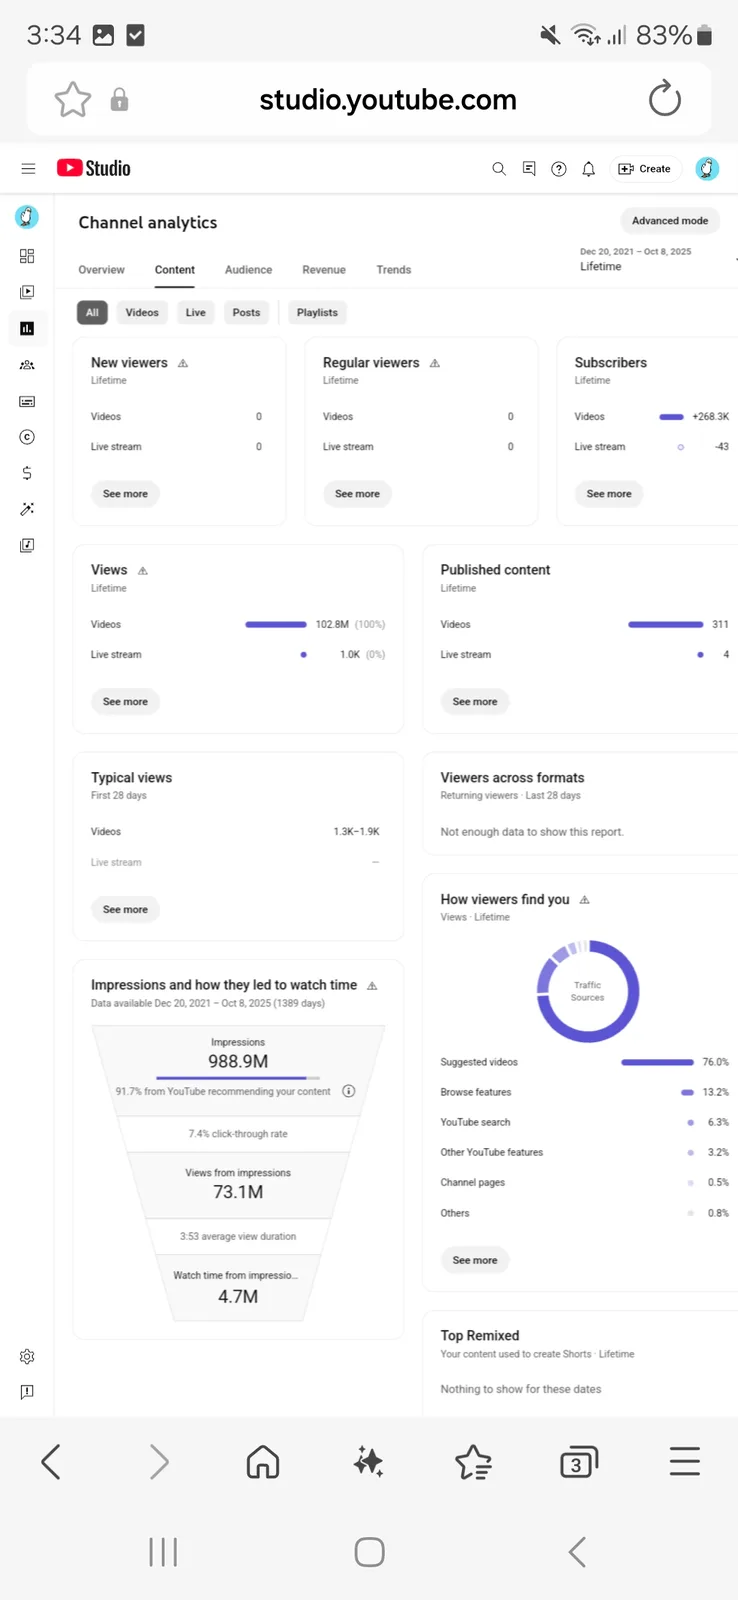Viewport: 738px width, 1600px height.
Task: Tap the bookmark star in address bar
Action: [73, 99]
